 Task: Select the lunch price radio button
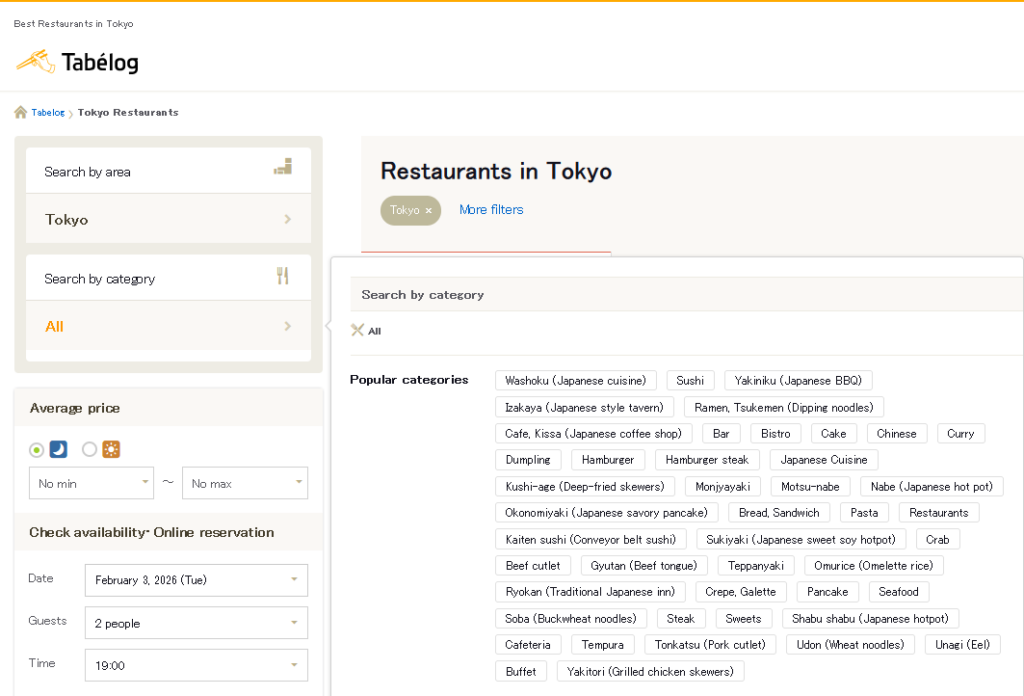point(88,449)
